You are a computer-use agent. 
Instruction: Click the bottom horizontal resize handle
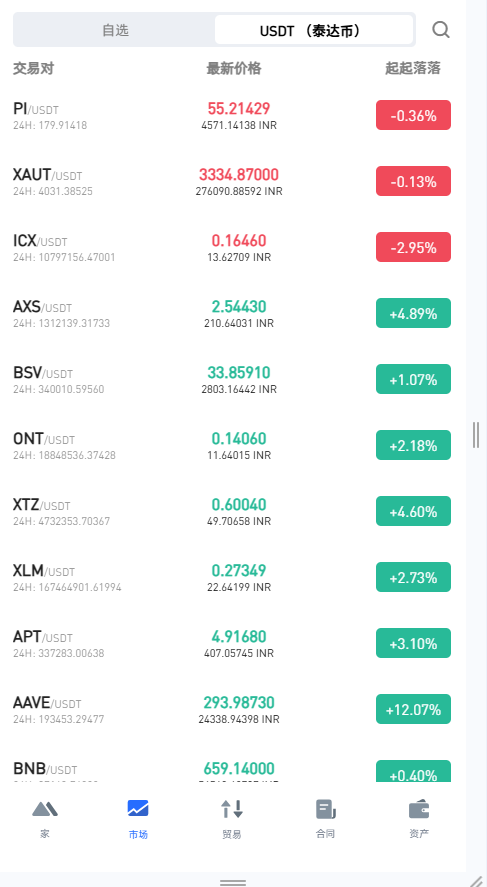233,882
